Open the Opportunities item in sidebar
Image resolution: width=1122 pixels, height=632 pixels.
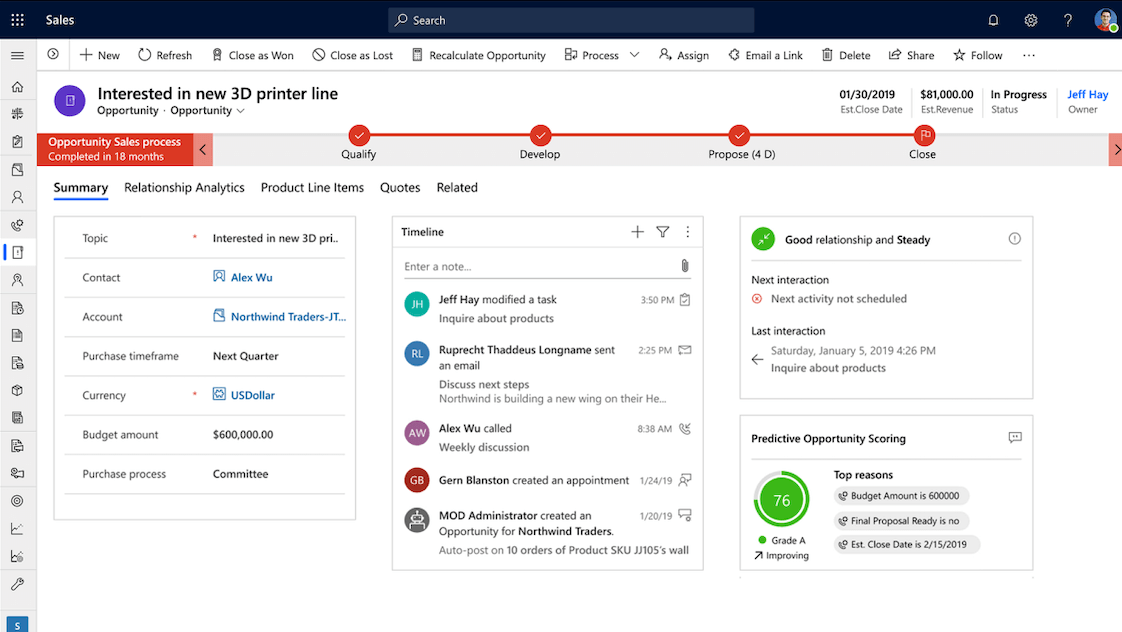(x=17, y=252)
